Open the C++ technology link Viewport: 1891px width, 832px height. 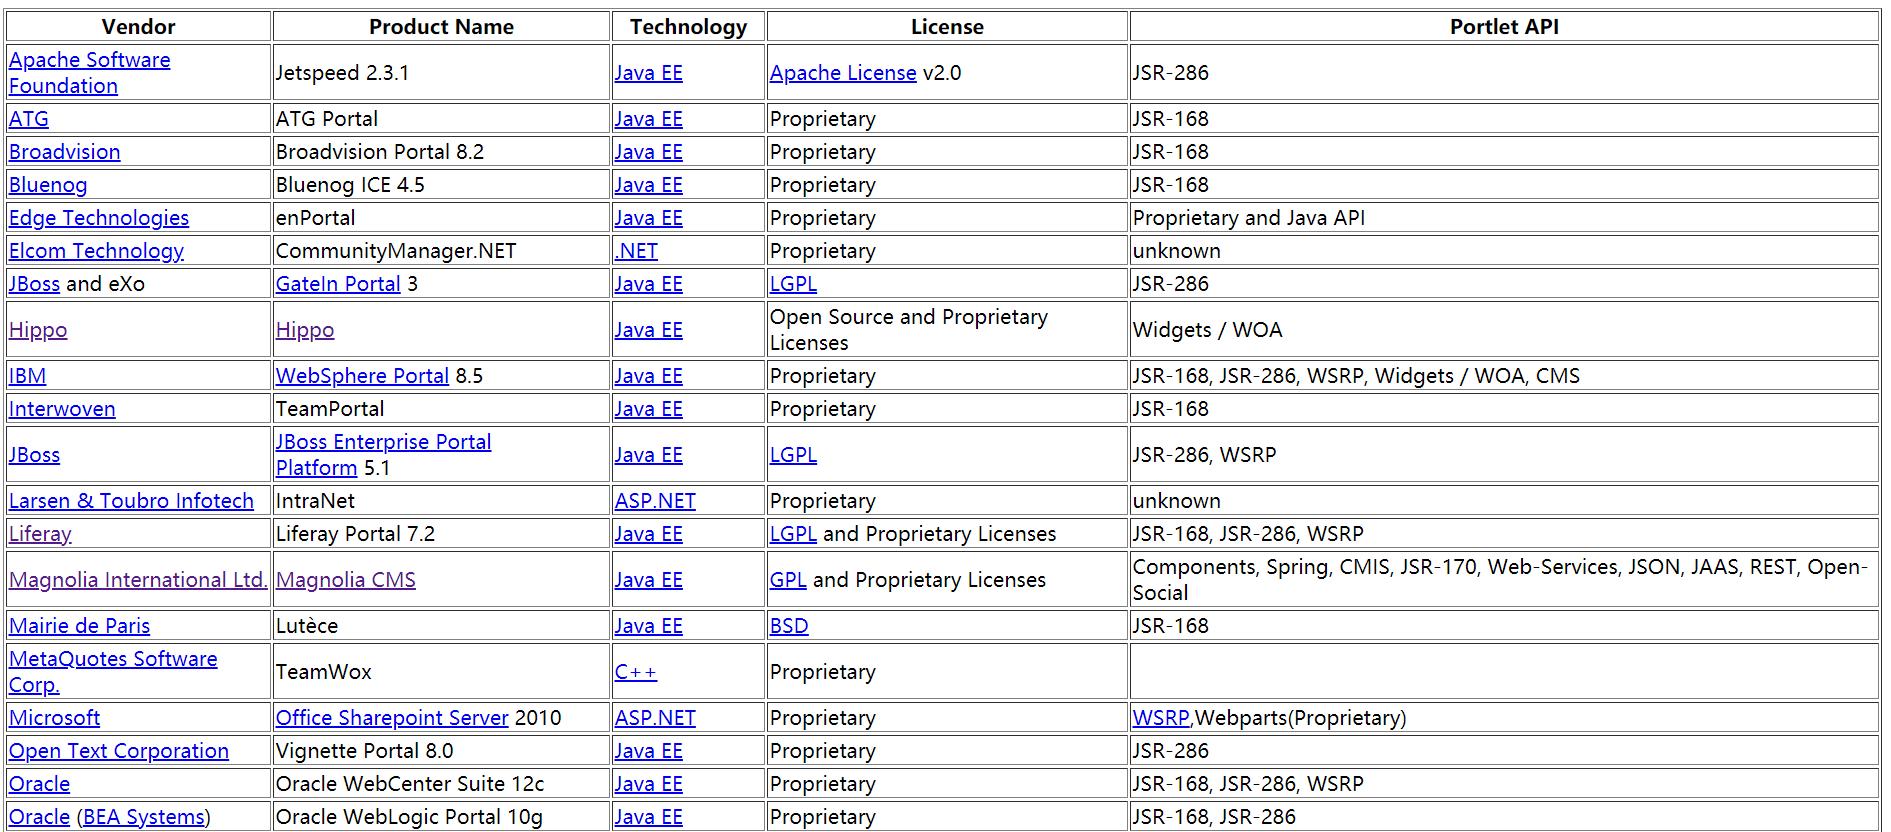click(x=636, y=672)
